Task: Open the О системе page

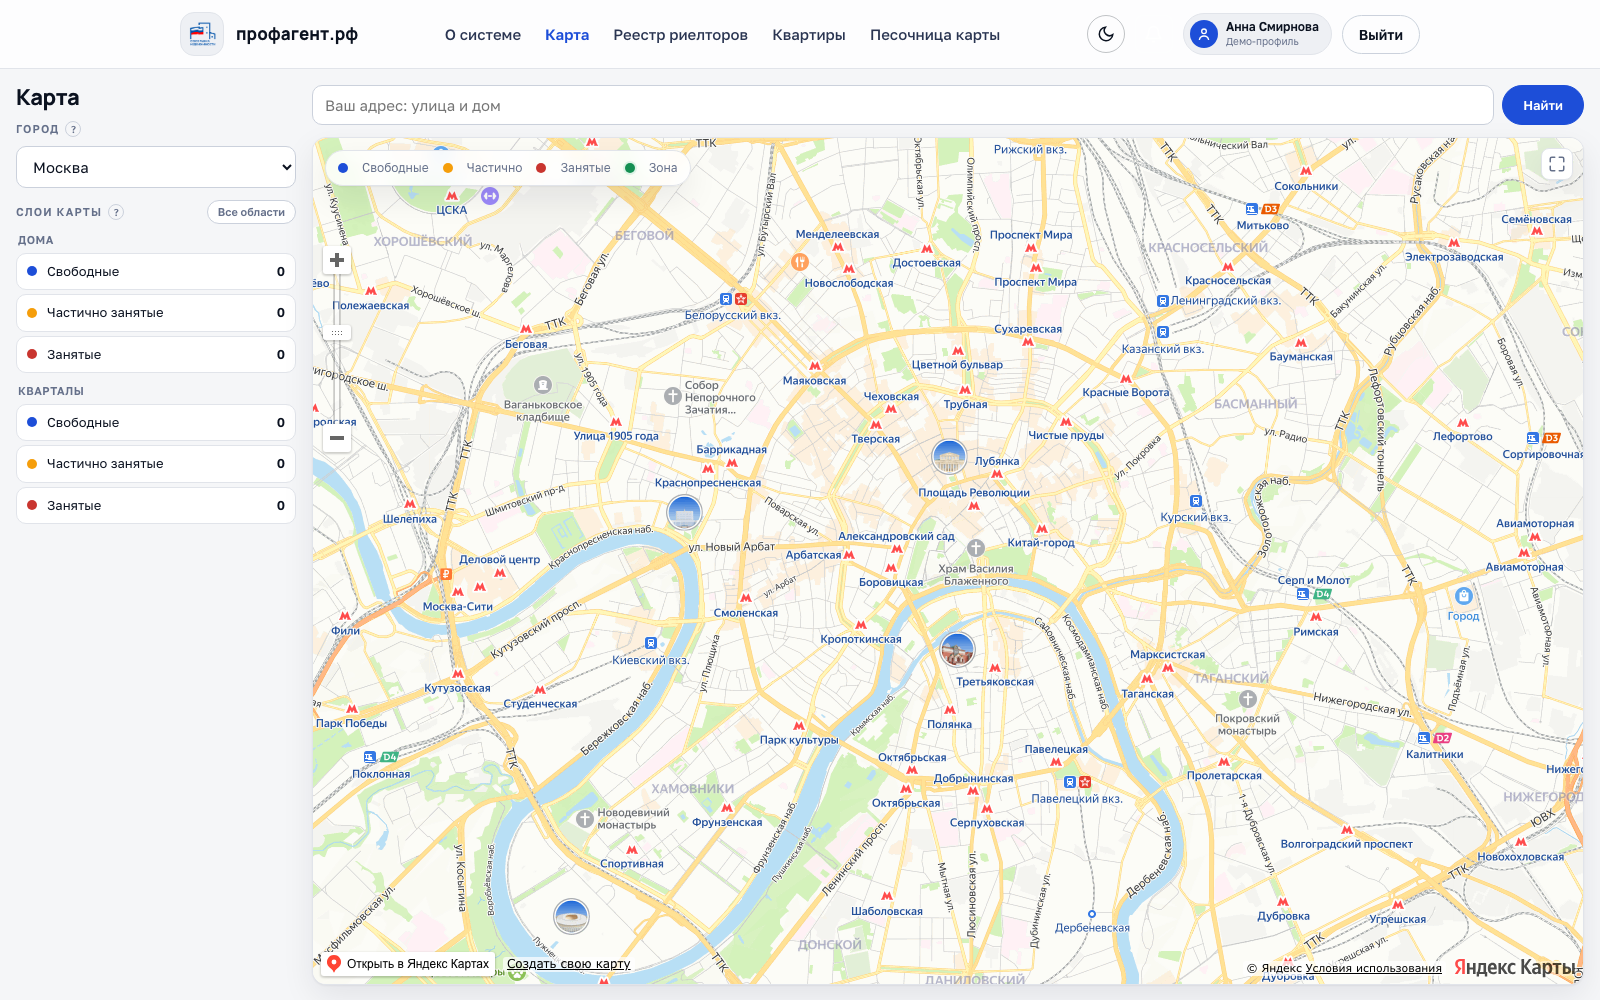Action: [483, 35]
